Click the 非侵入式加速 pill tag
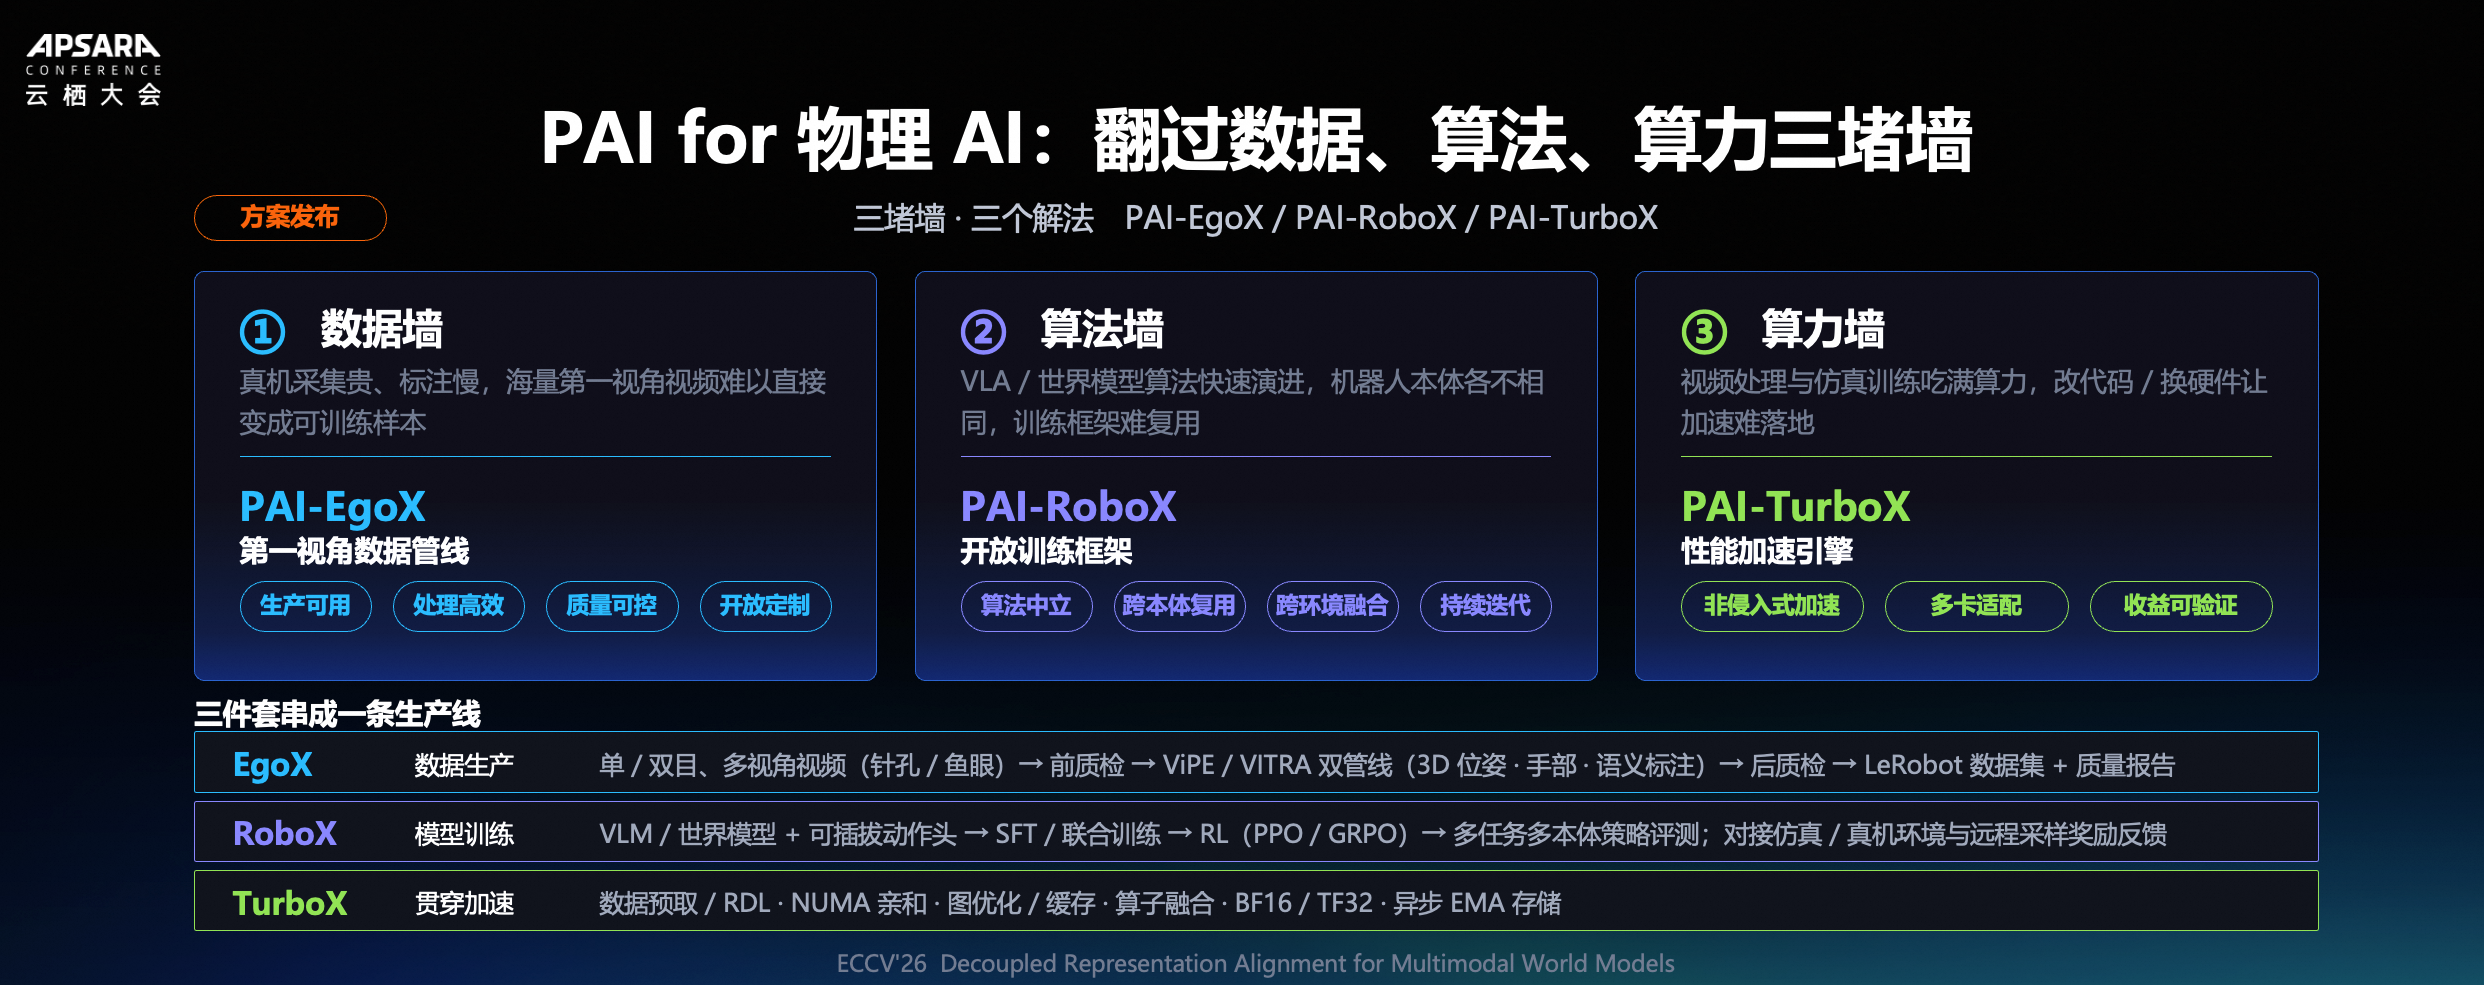The width and height of the screenshot is (2484, 985). click(1772, 606)
